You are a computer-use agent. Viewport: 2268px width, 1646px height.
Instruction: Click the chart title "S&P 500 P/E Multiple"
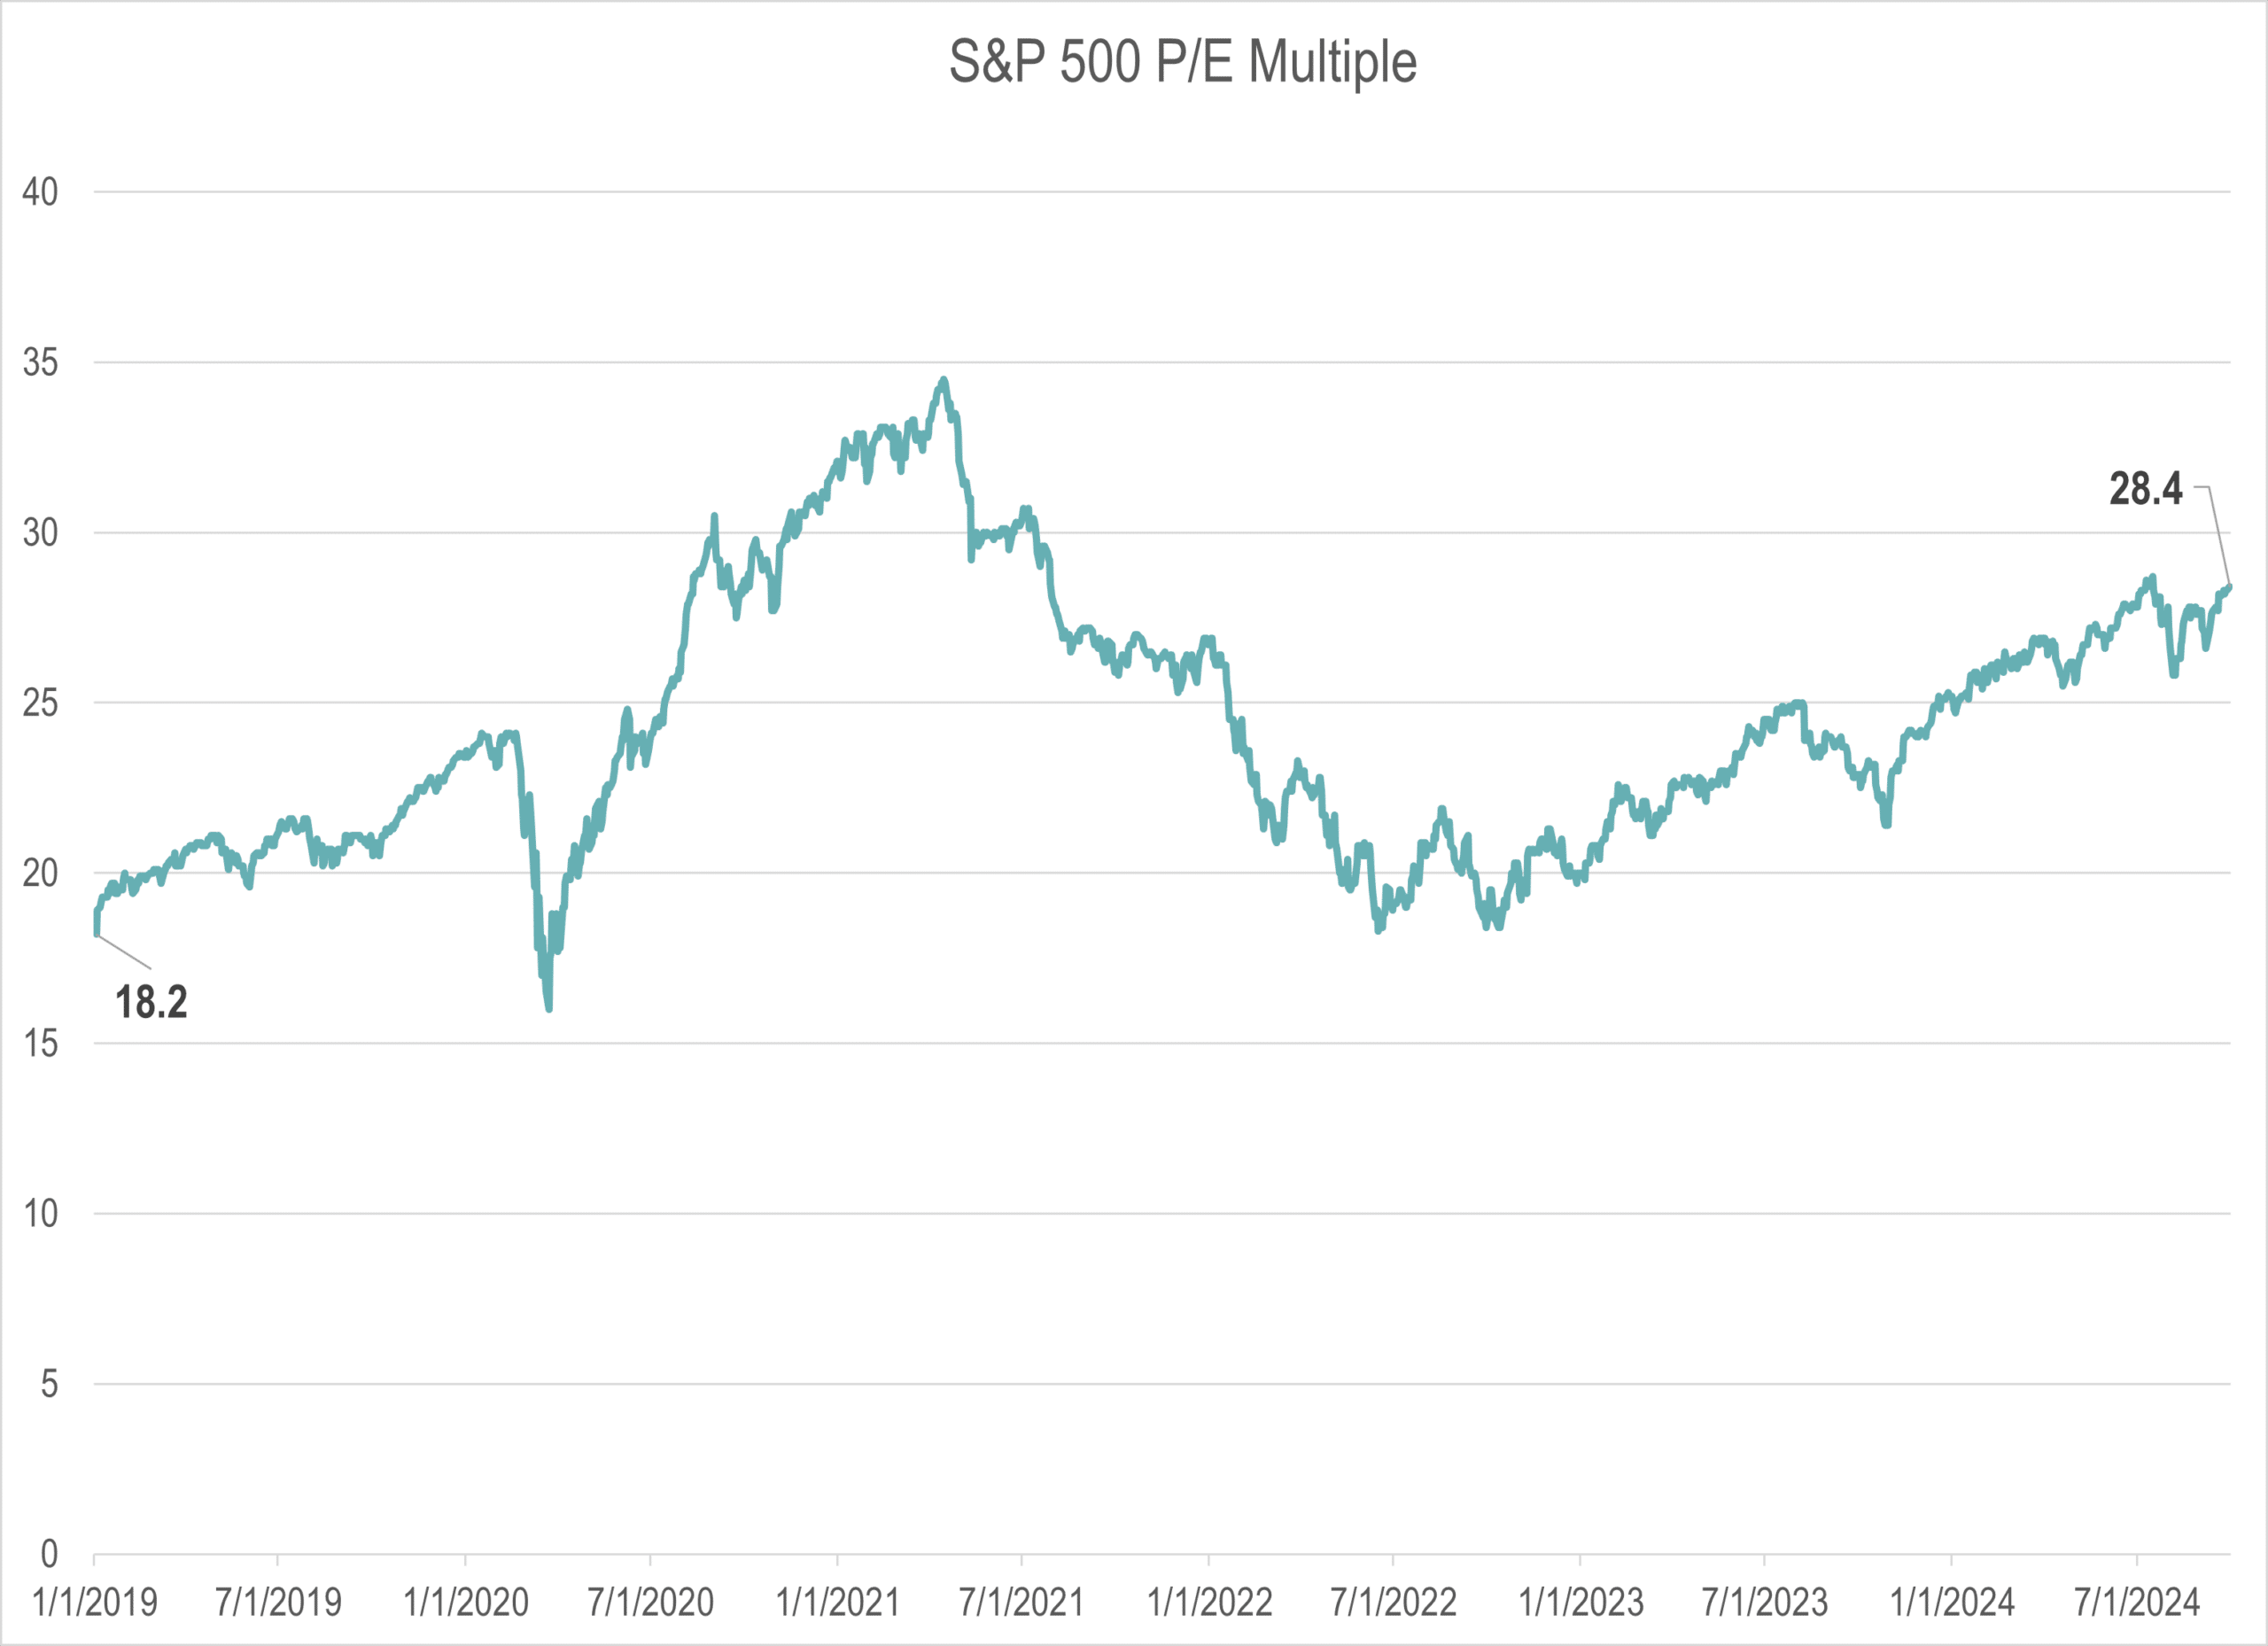coord(1182,62)
